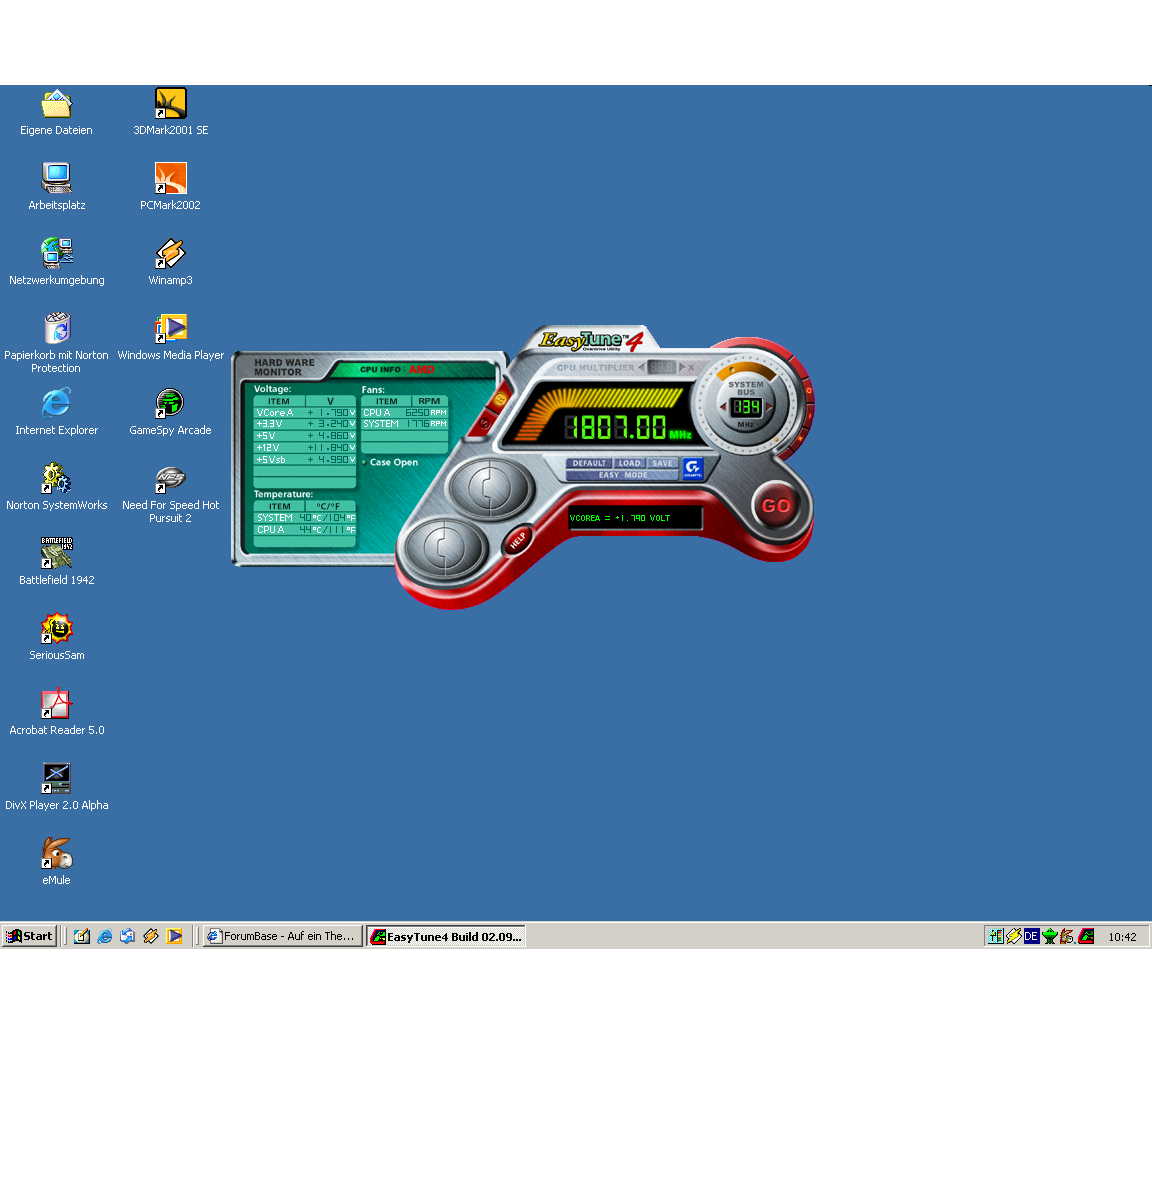Select the Acrobat Reader 5.0 icon
The image size is (1152, 1200).
click(x=56, y=712)
